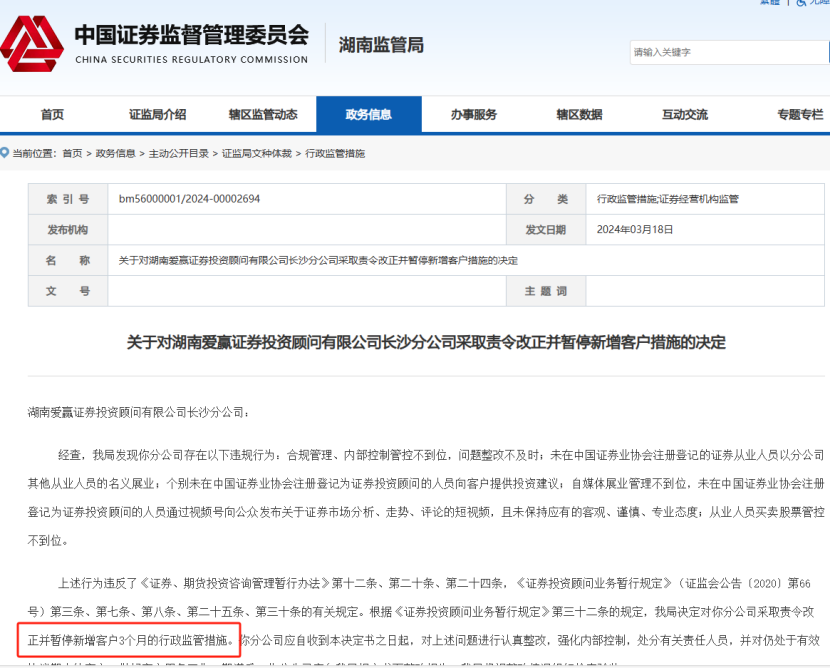Click the 分类 label cell
This screenshot has height=668, width=831.
[546, 199]
